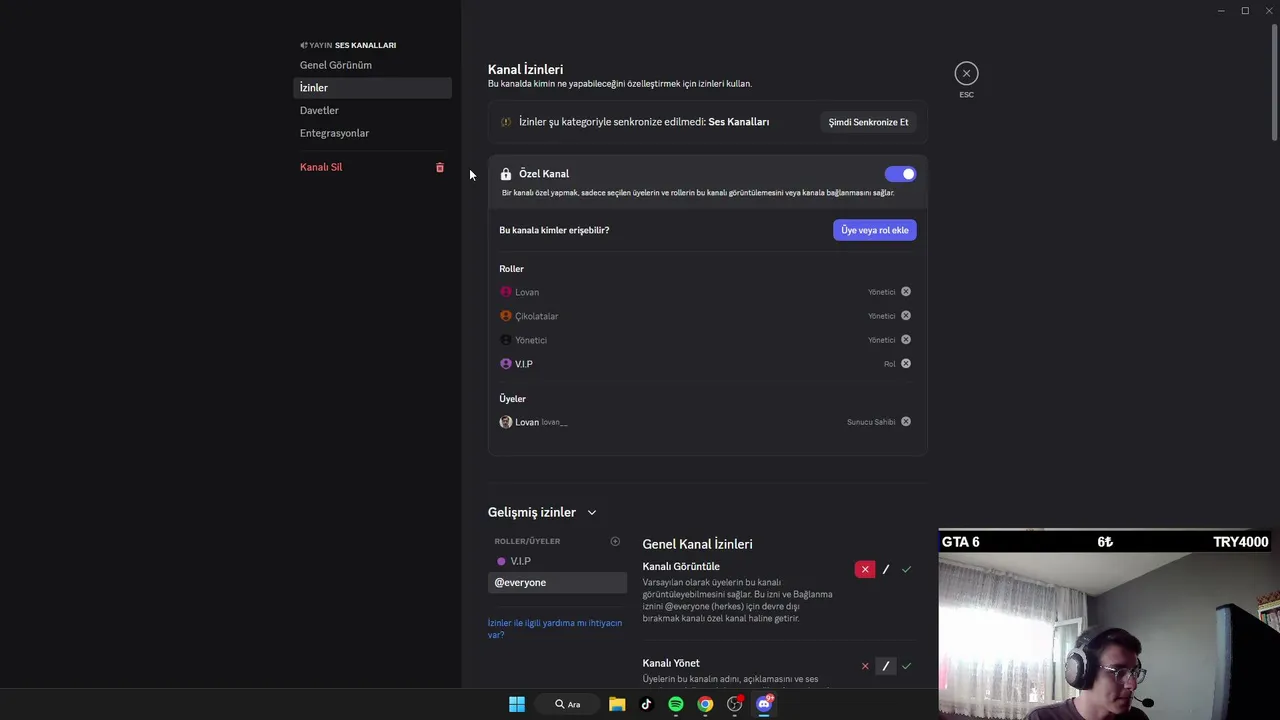This screenshot has height=720, width=1280.
Task: Click the Çikolatalar role orange icon
Action: click(506, 316)
